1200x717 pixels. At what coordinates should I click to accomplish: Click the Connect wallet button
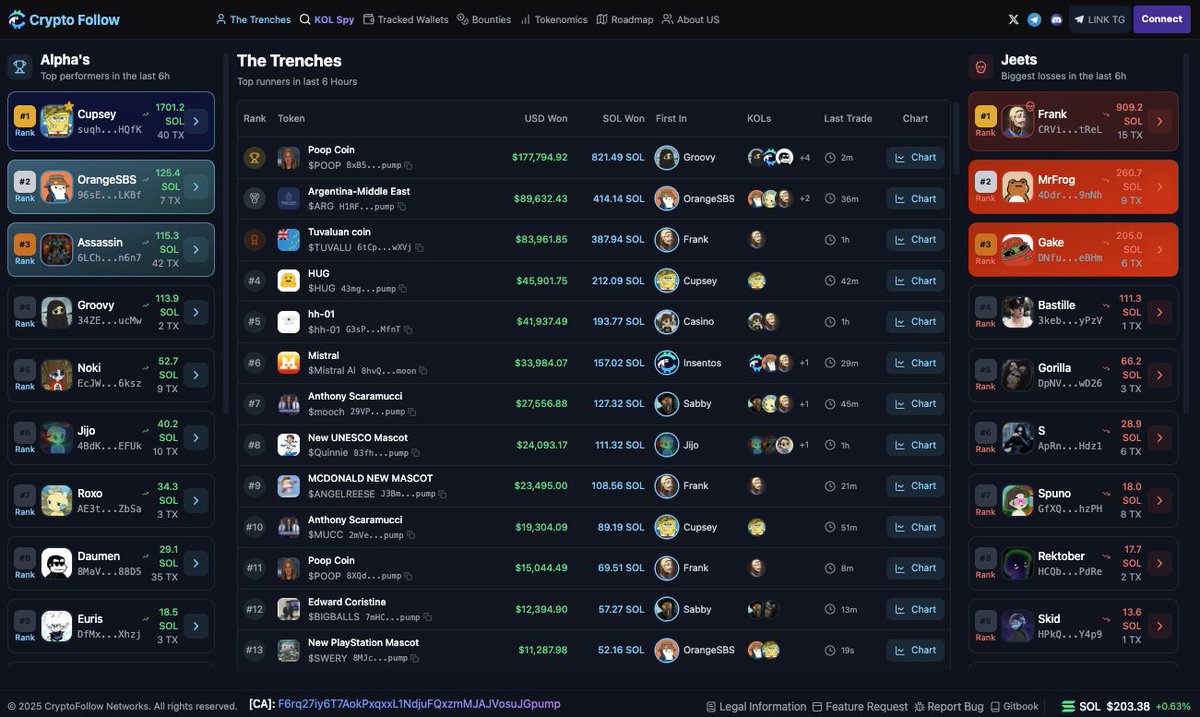[x=1161, y=19]
